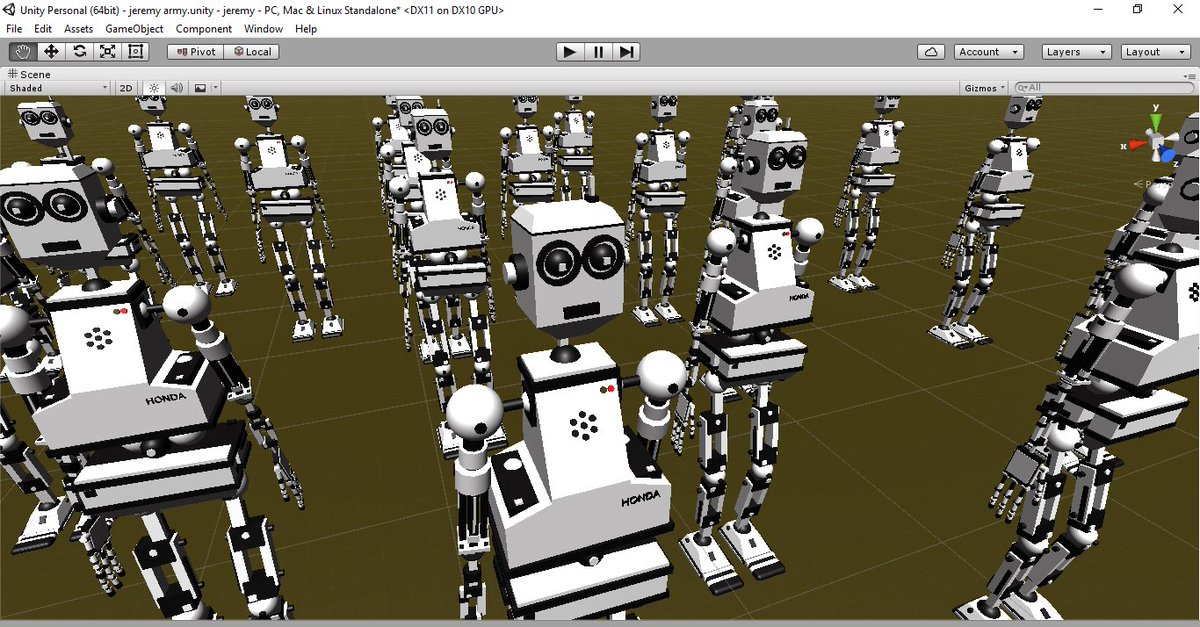The height and width of the screenshot is (627, 1200).
Task: Open the Component menu
Action: tap(204, 29)
